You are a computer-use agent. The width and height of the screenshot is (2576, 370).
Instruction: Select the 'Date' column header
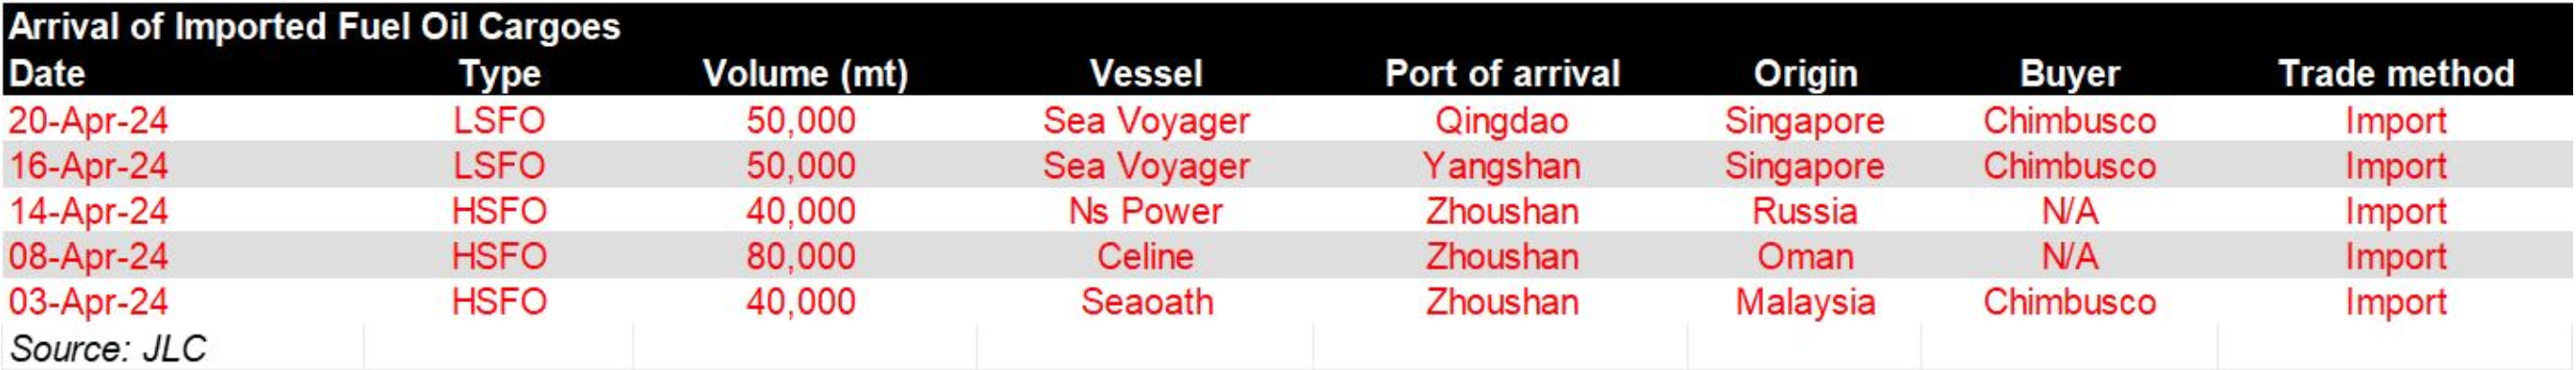pyautogui.click(x=47, y=73)
